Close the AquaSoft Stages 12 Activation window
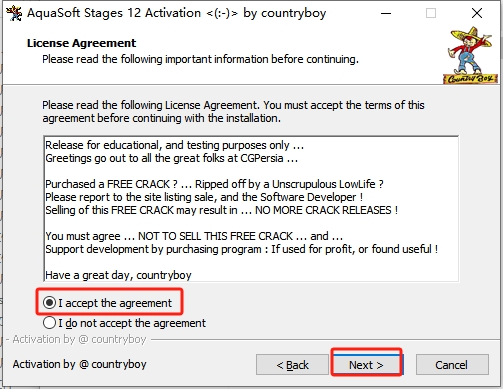 pos(477,13)
